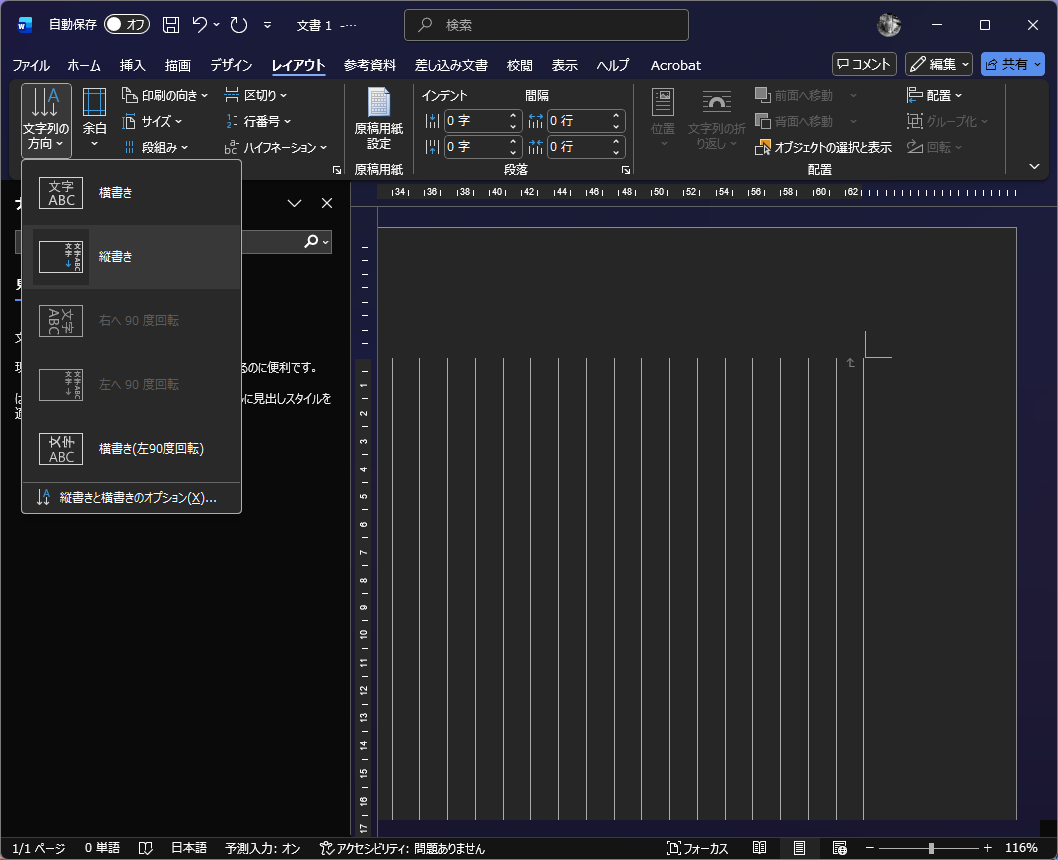This screenshot has width=1058, height=860.
Task: Toggle 自動保存 on
Action: [x=127, y=24]
